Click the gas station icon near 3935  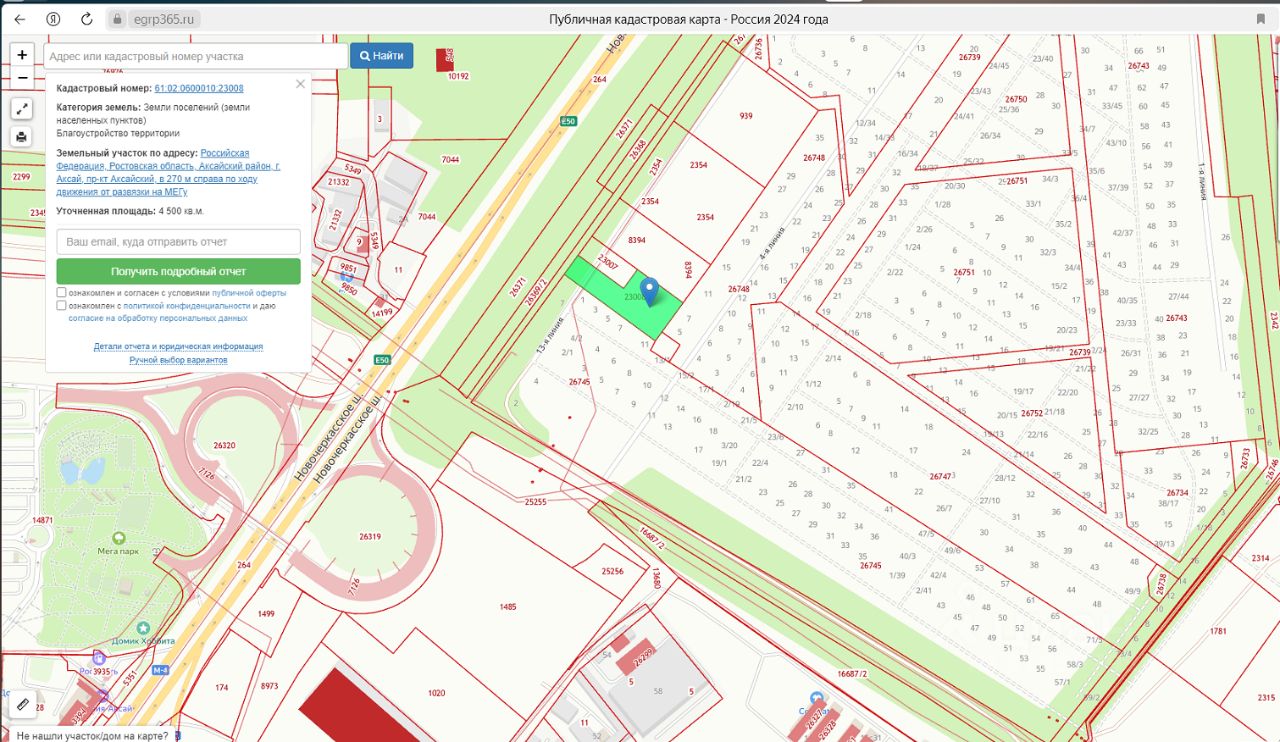click(x=99, y=658)
